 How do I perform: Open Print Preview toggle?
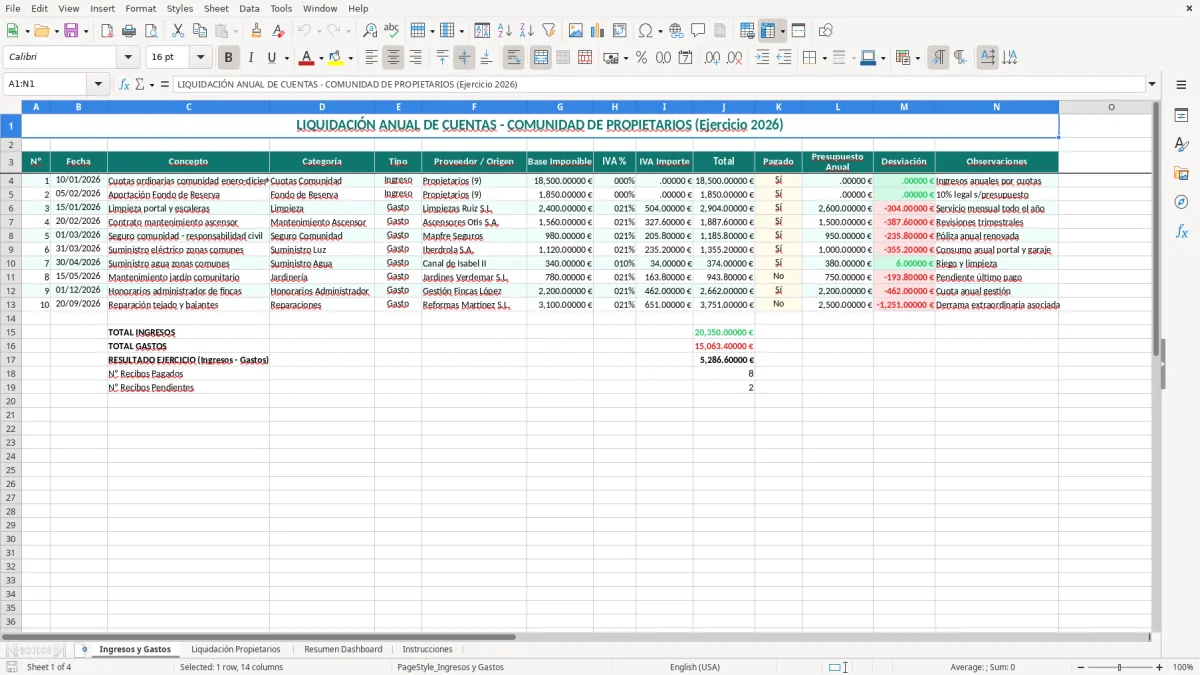150,31
